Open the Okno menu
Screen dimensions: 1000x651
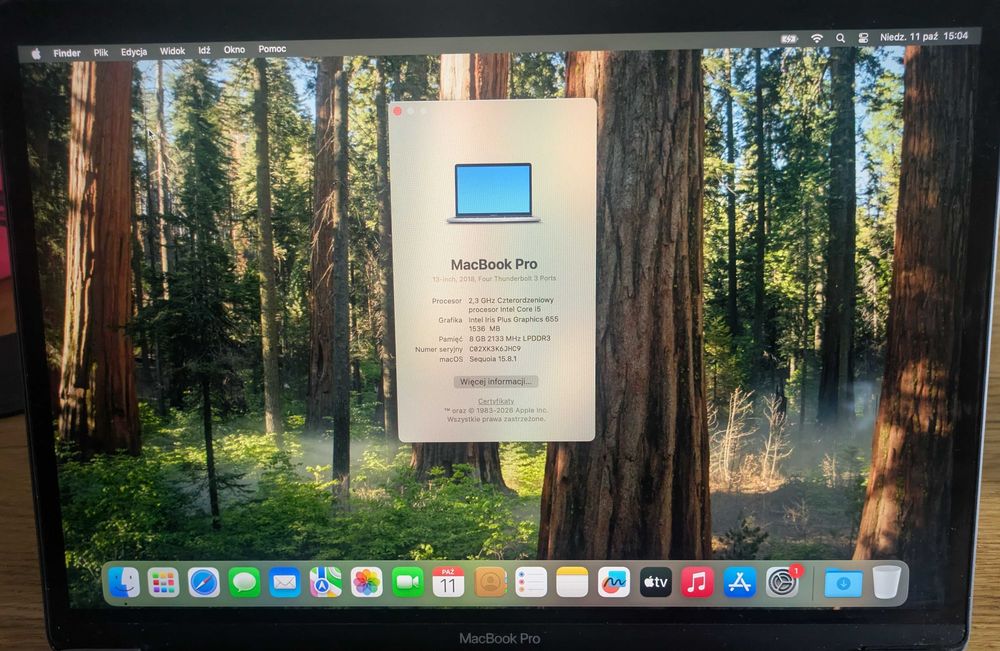click(x=234, y=49)
